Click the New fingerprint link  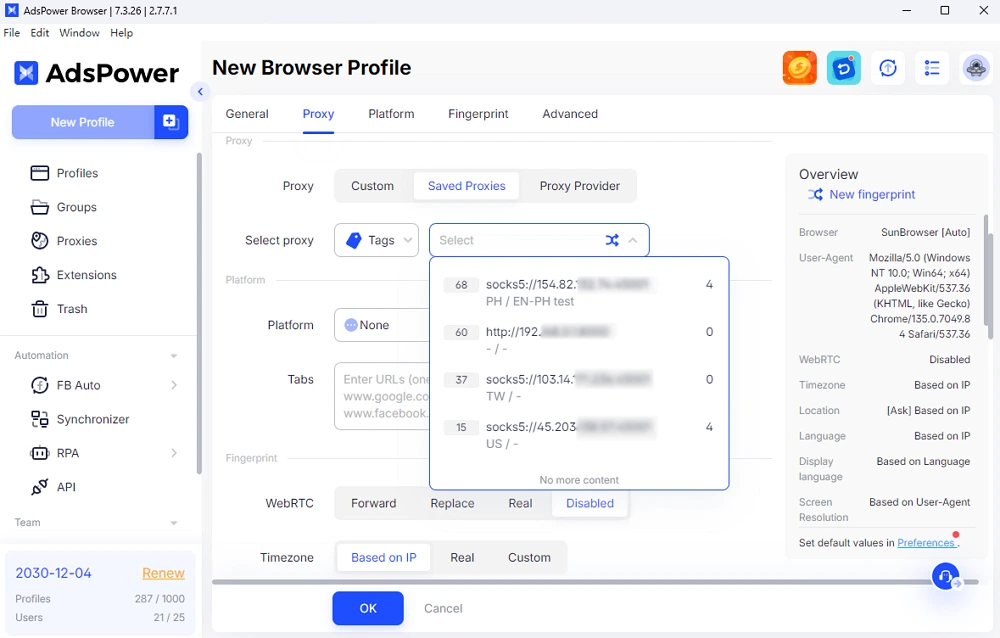(872, 195)
